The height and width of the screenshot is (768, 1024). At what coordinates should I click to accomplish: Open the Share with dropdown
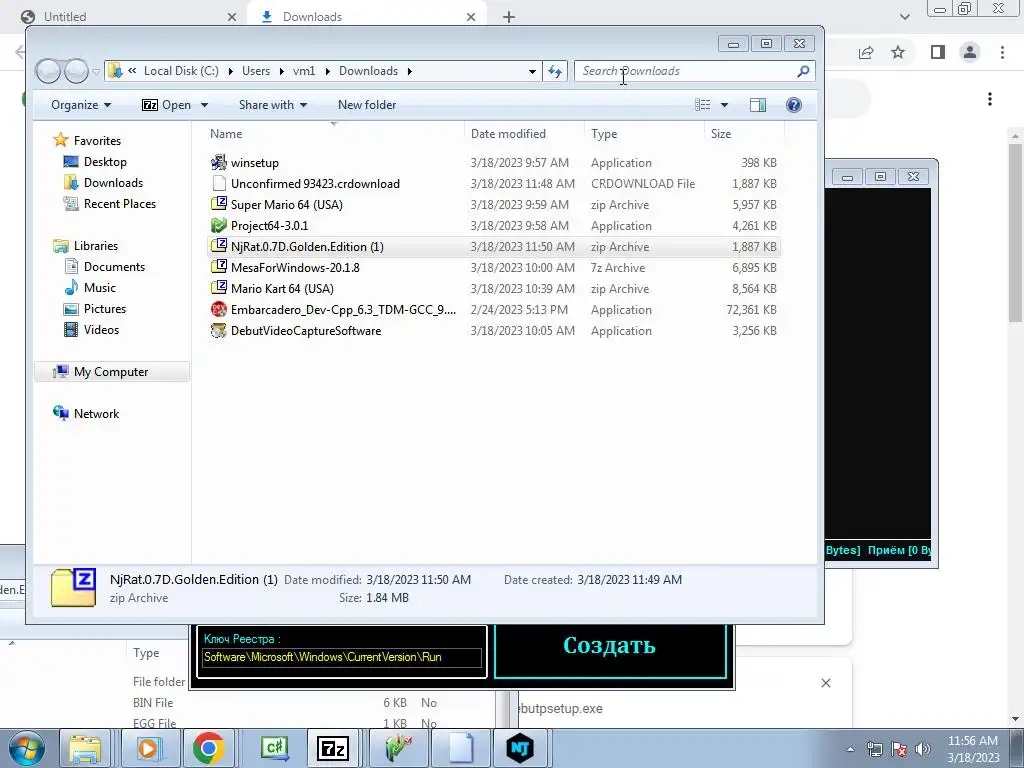[273, 105]
